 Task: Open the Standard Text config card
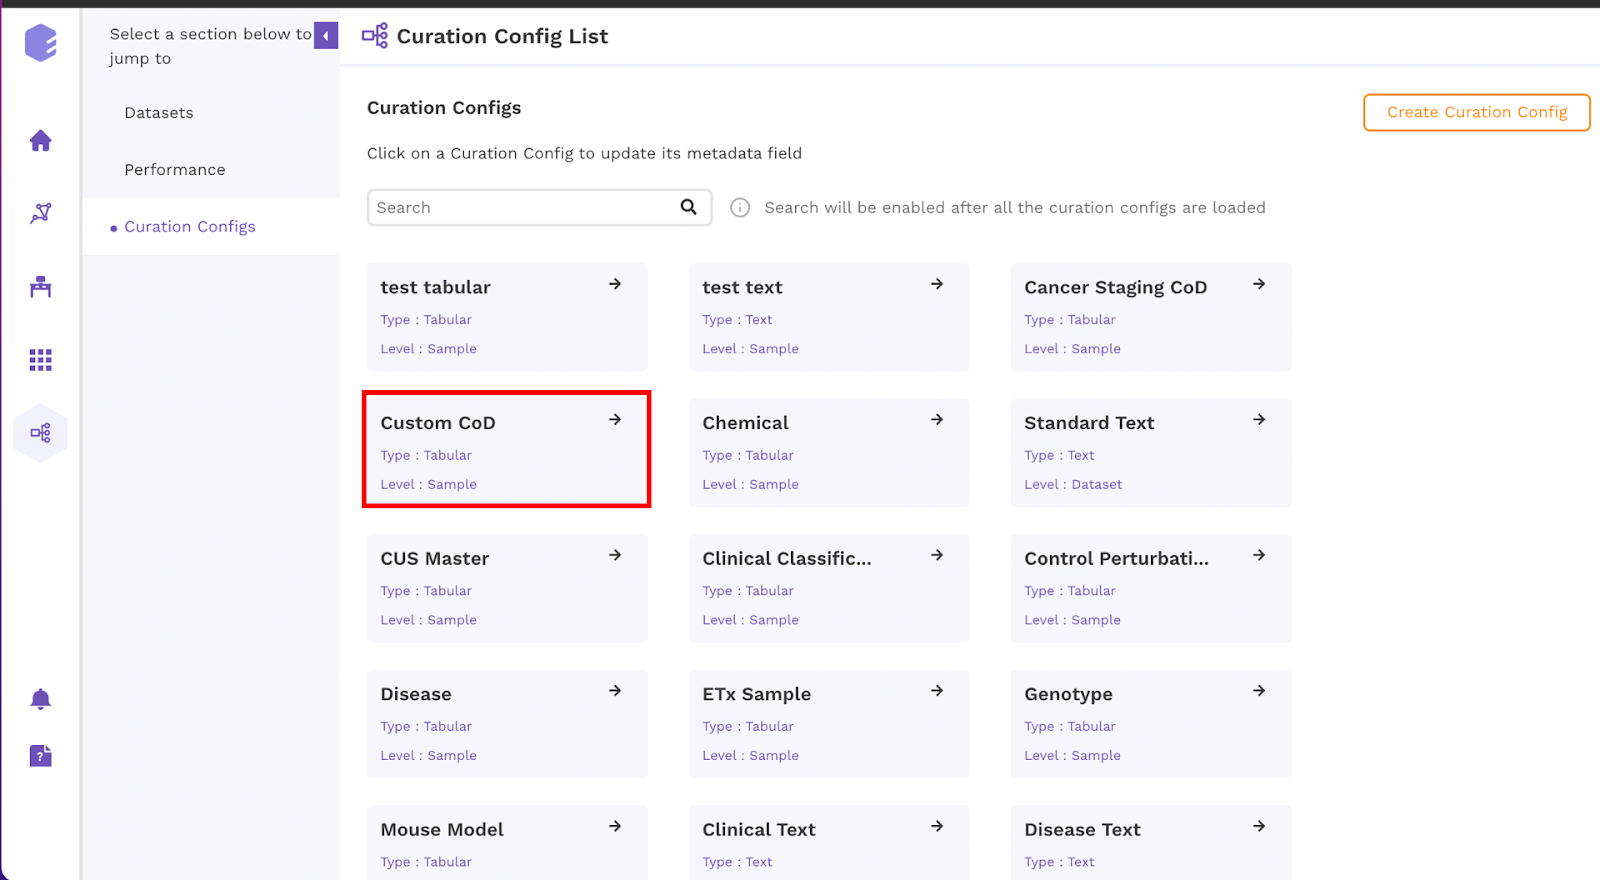[x=1151, y=453]
